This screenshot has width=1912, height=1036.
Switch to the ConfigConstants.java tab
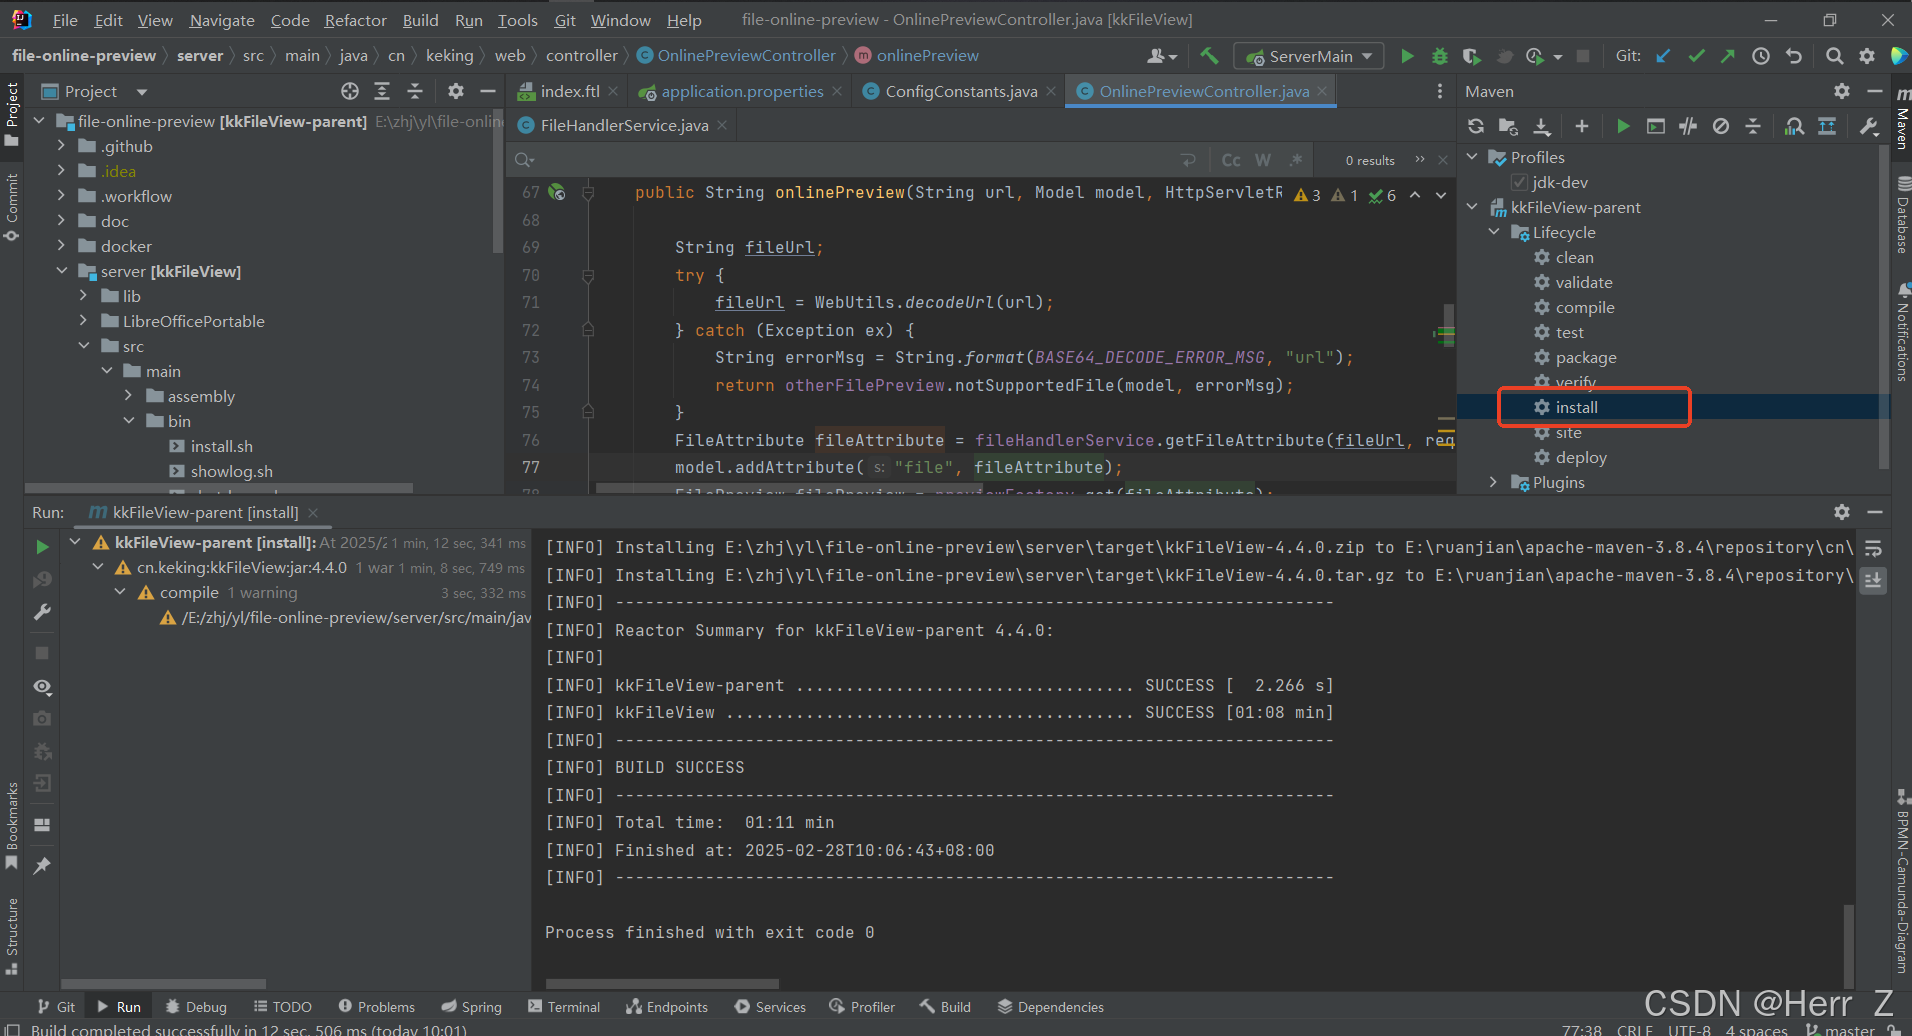(x=958, y=90)
